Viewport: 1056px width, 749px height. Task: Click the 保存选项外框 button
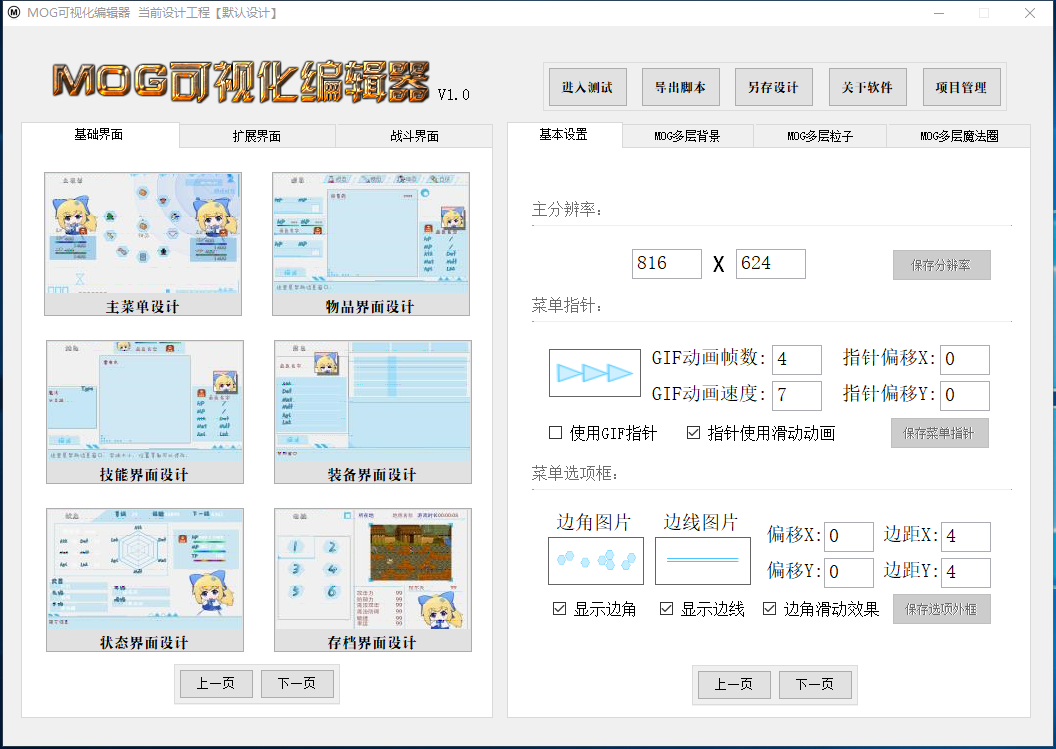coord(942,609)
